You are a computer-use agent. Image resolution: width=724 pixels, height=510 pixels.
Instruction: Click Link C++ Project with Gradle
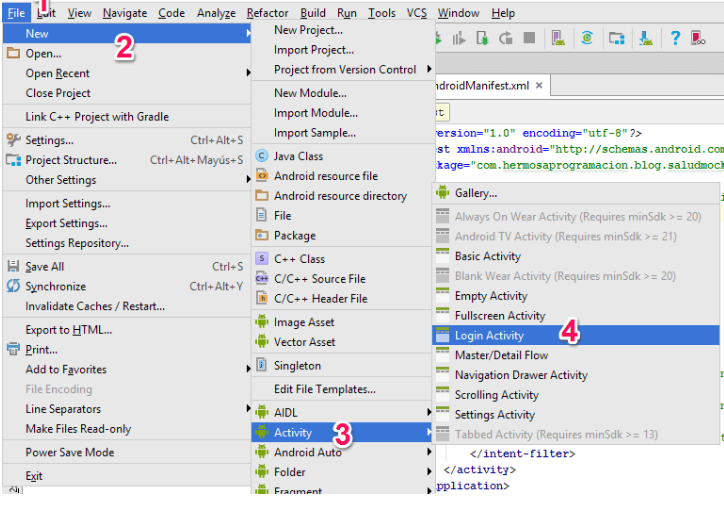click(x=127, y=116)
